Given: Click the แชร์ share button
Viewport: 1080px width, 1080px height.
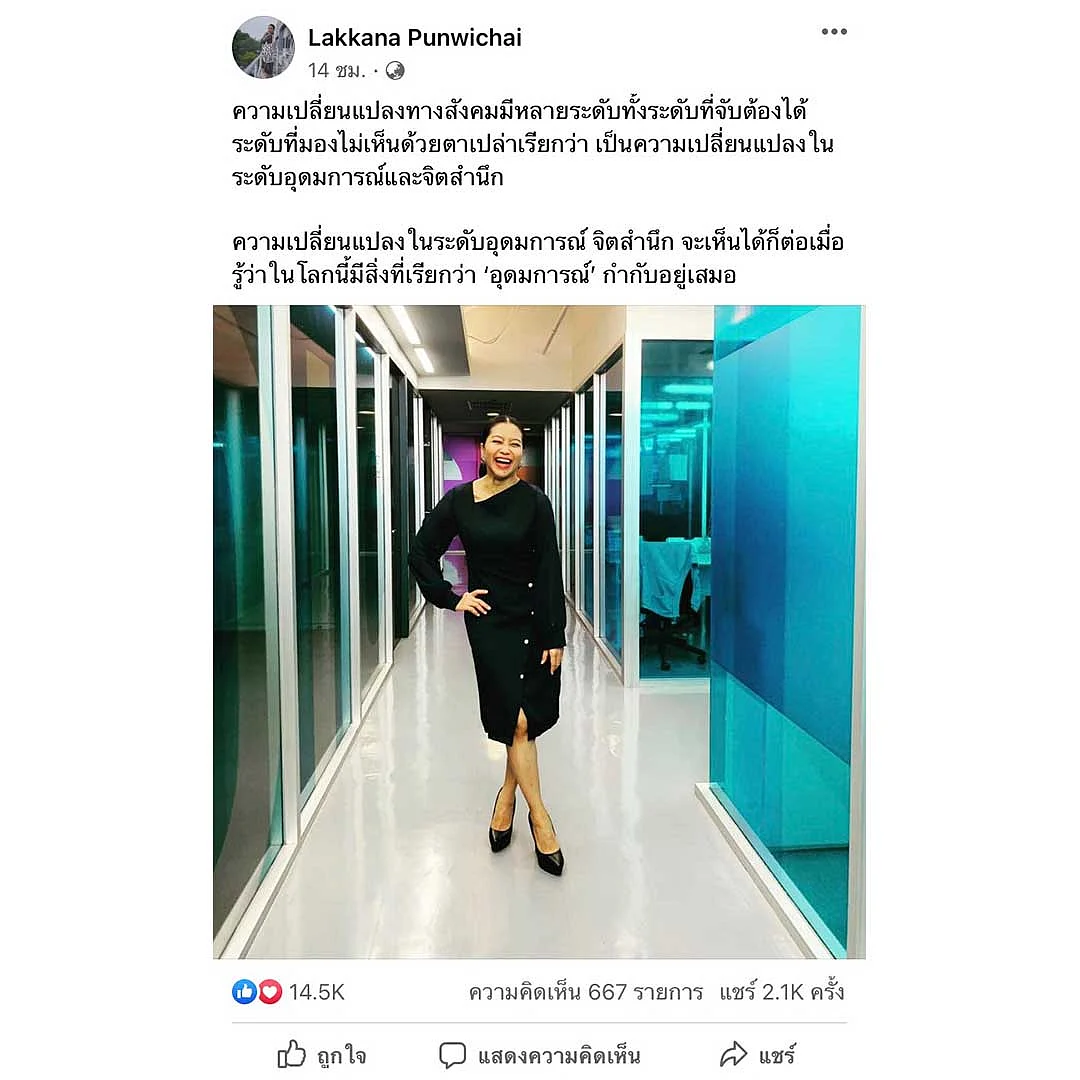Looking at the screenshot, I should click(758, 1055).
